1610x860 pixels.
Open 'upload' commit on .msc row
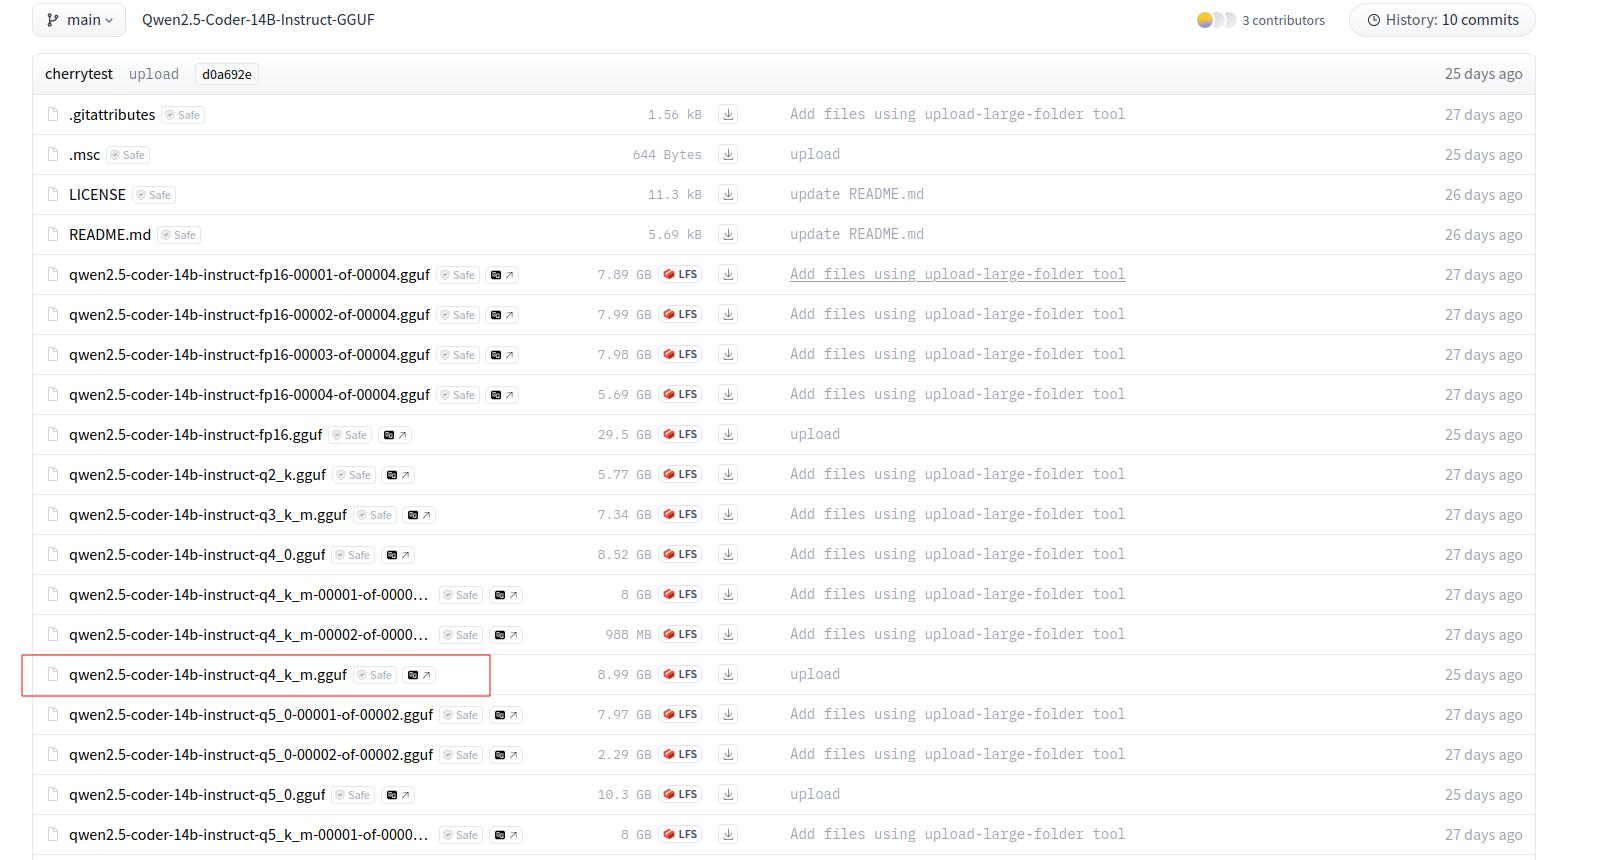[x=815, y=154]
